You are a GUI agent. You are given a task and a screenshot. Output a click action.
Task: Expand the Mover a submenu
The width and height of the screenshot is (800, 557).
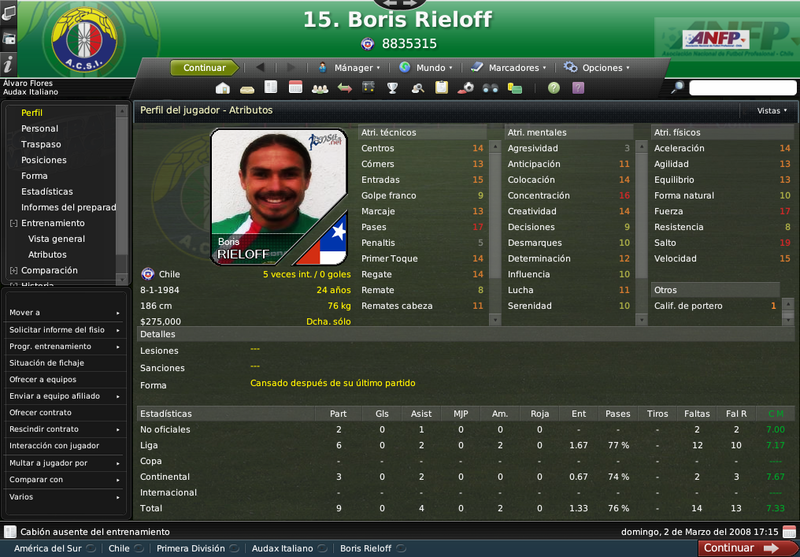[x=64, y=313]
